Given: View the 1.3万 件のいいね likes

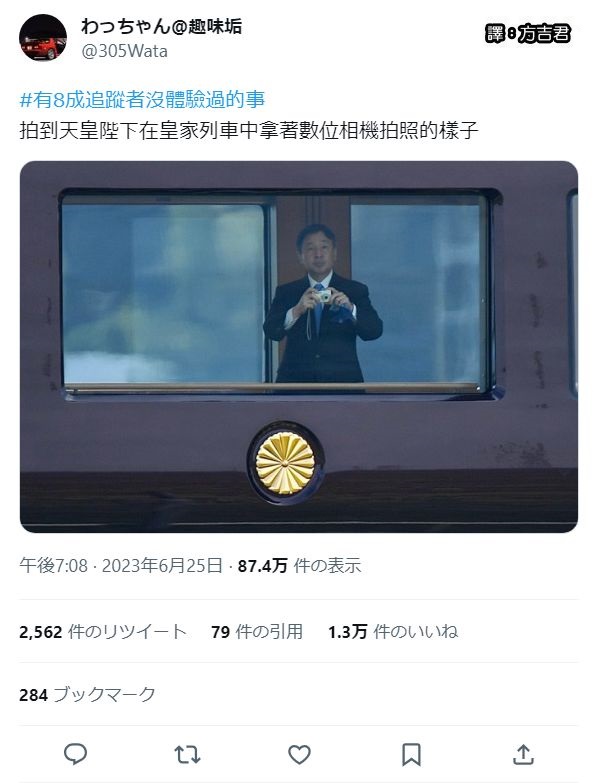Looking at the screenshot, I should [x=393, y=632].
